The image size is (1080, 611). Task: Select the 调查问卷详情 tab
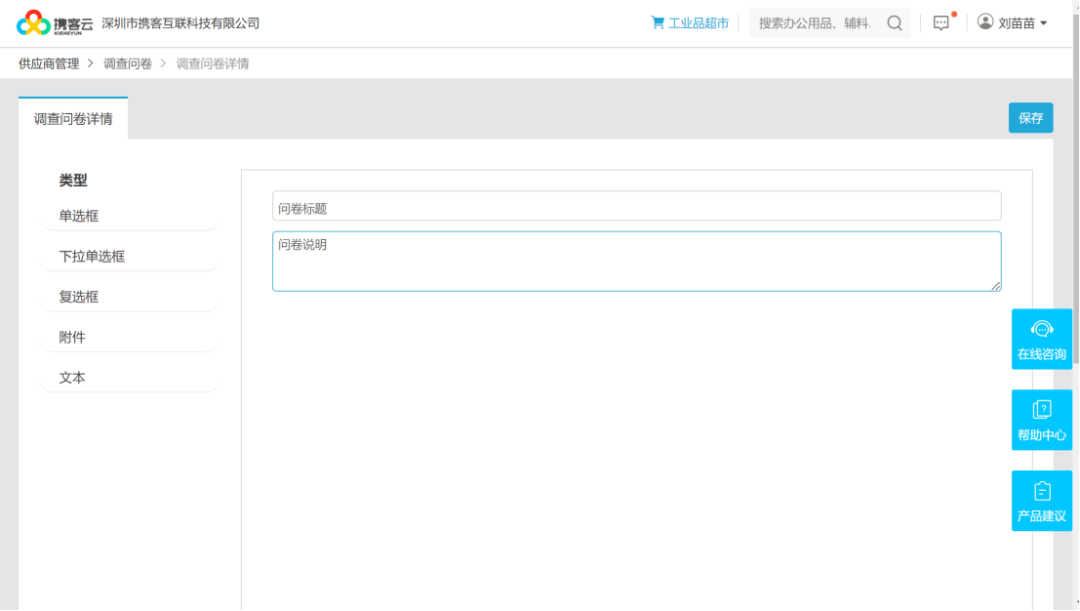(x=73, y=118)
